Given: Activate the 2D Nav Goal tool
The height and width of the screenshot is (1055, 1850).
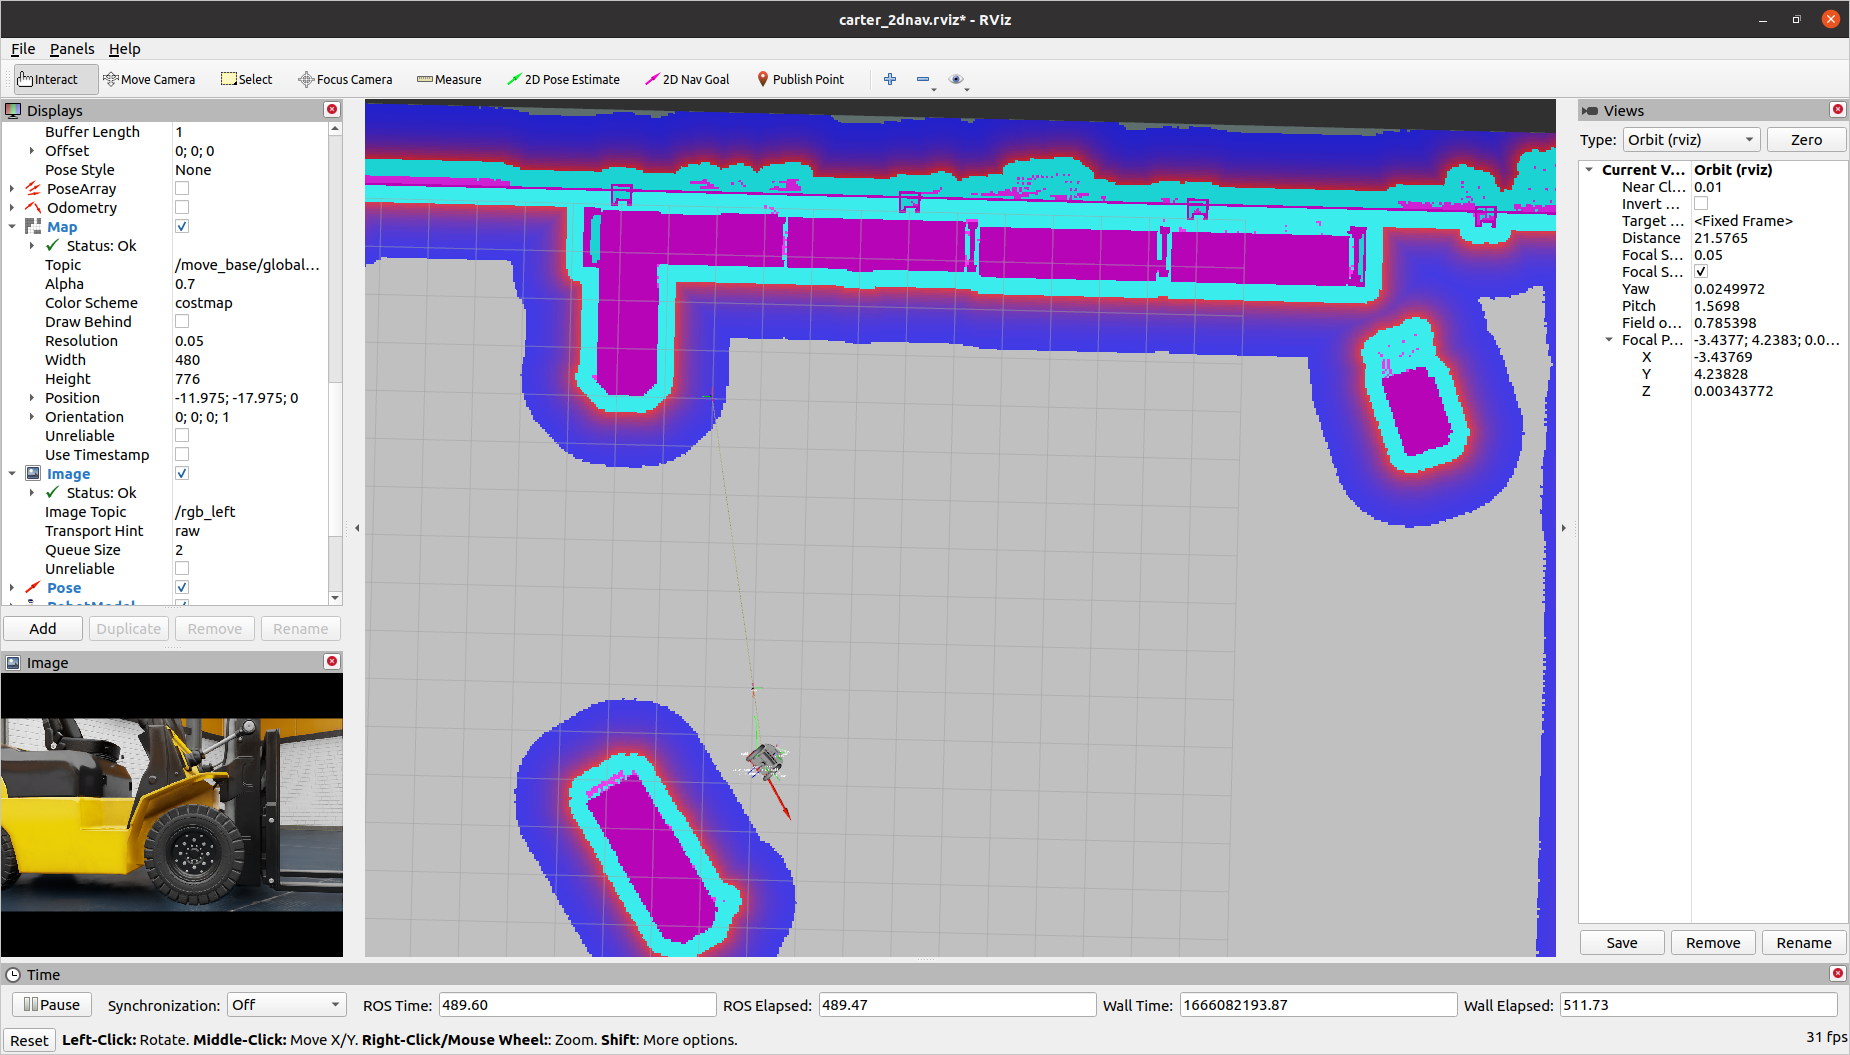Looking at the screenshot, I should (x=687, y=79).
